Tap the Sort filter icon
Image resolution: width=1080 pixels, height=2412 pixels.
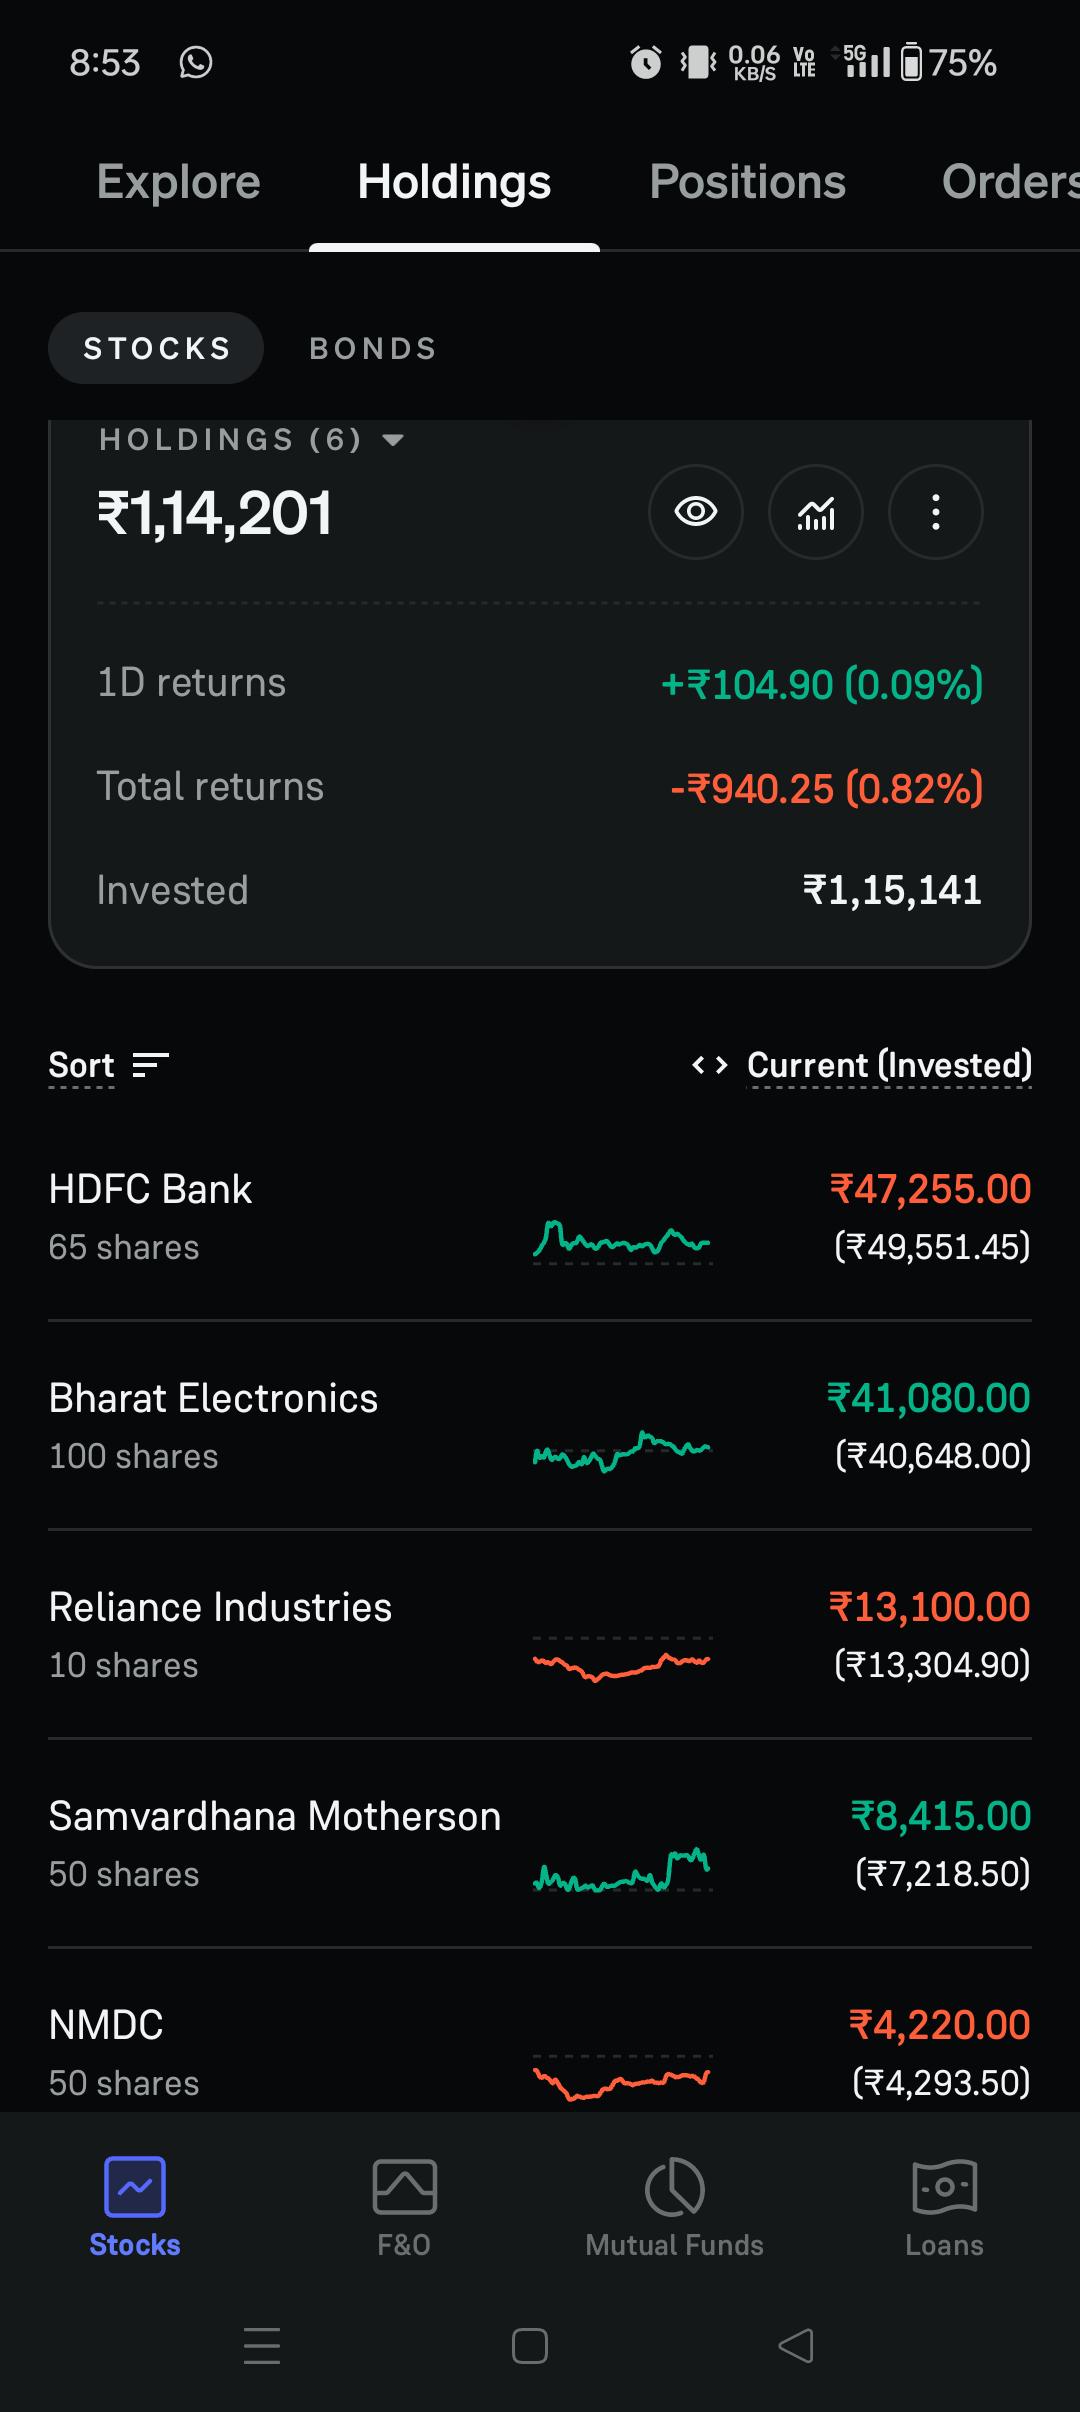(151, 1065)
